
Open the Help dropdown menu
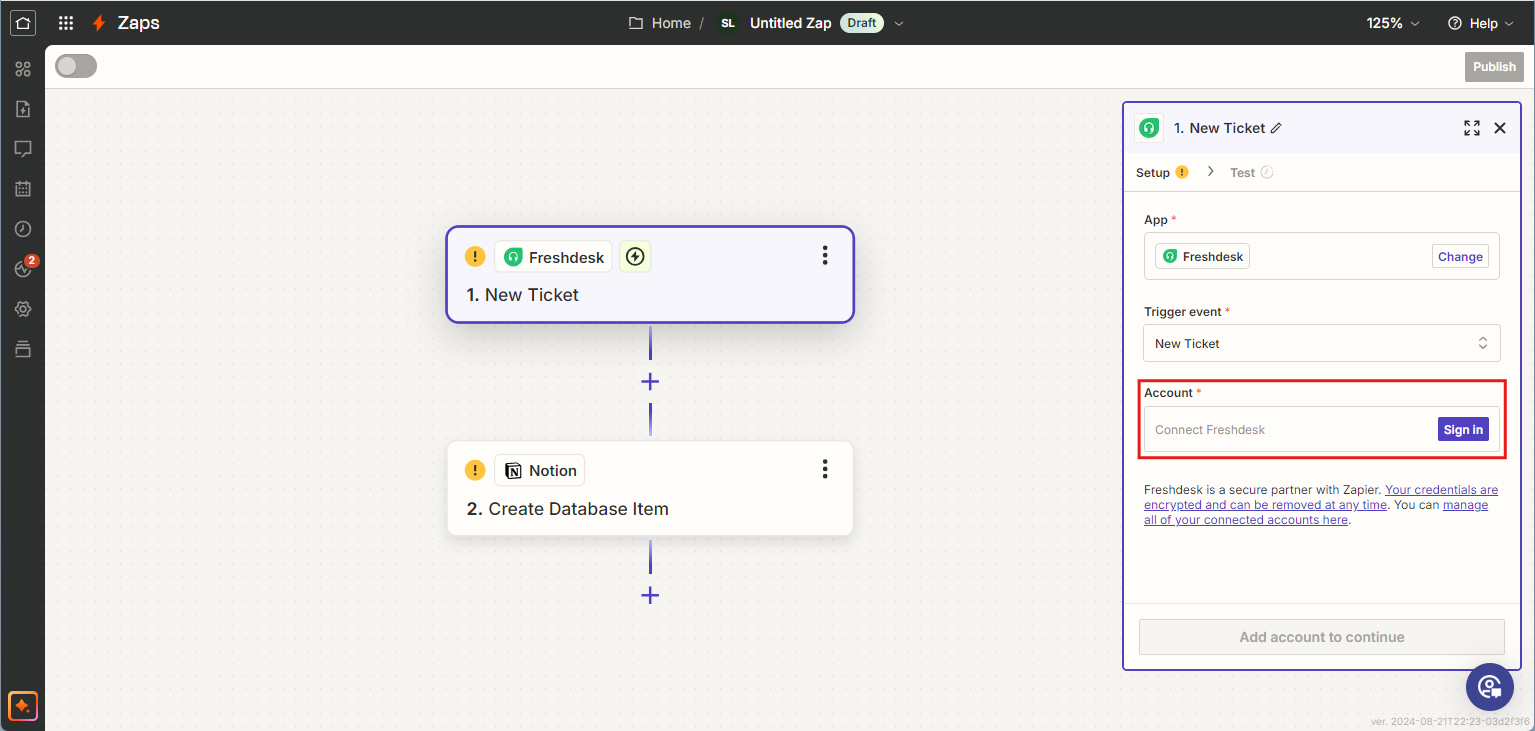click(1483, 23)
